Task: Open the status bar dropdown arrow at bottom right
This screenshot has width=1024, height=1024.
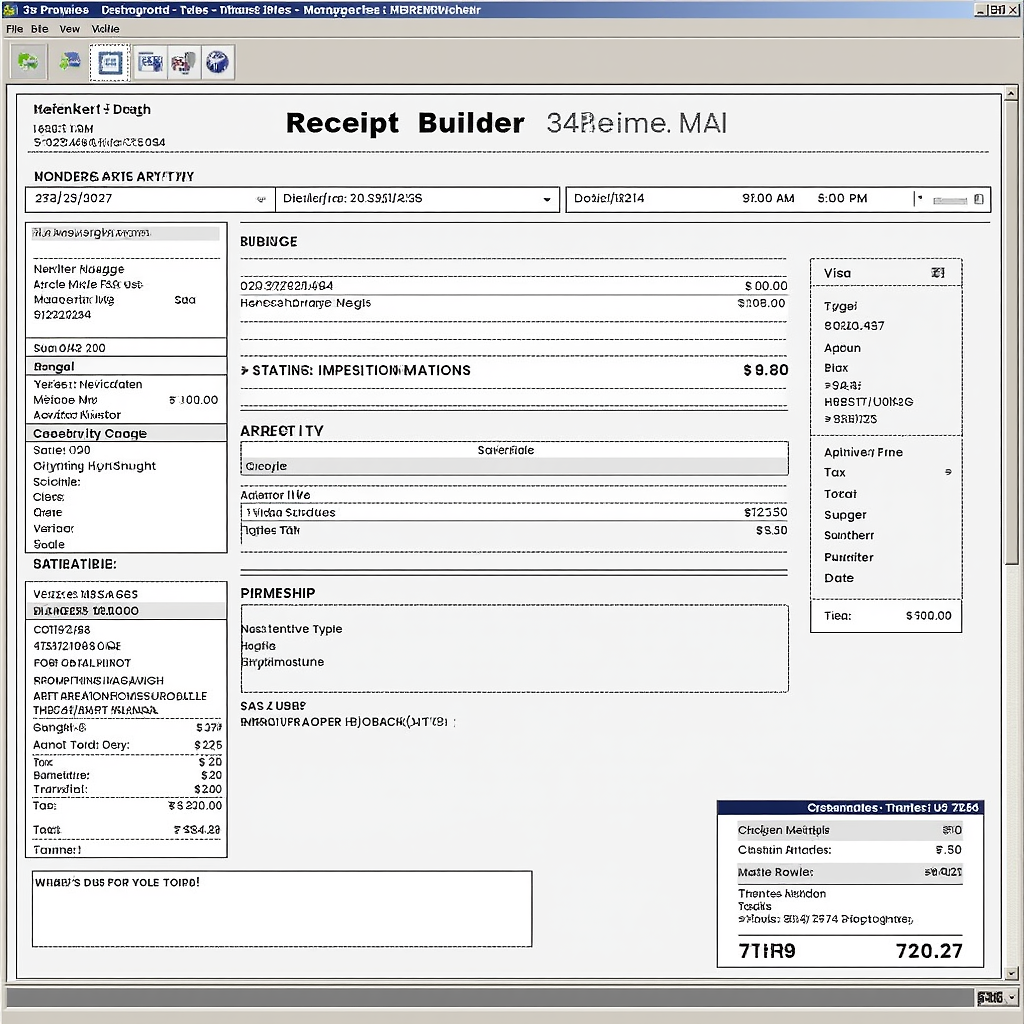Action: (x=1012, y=997)
